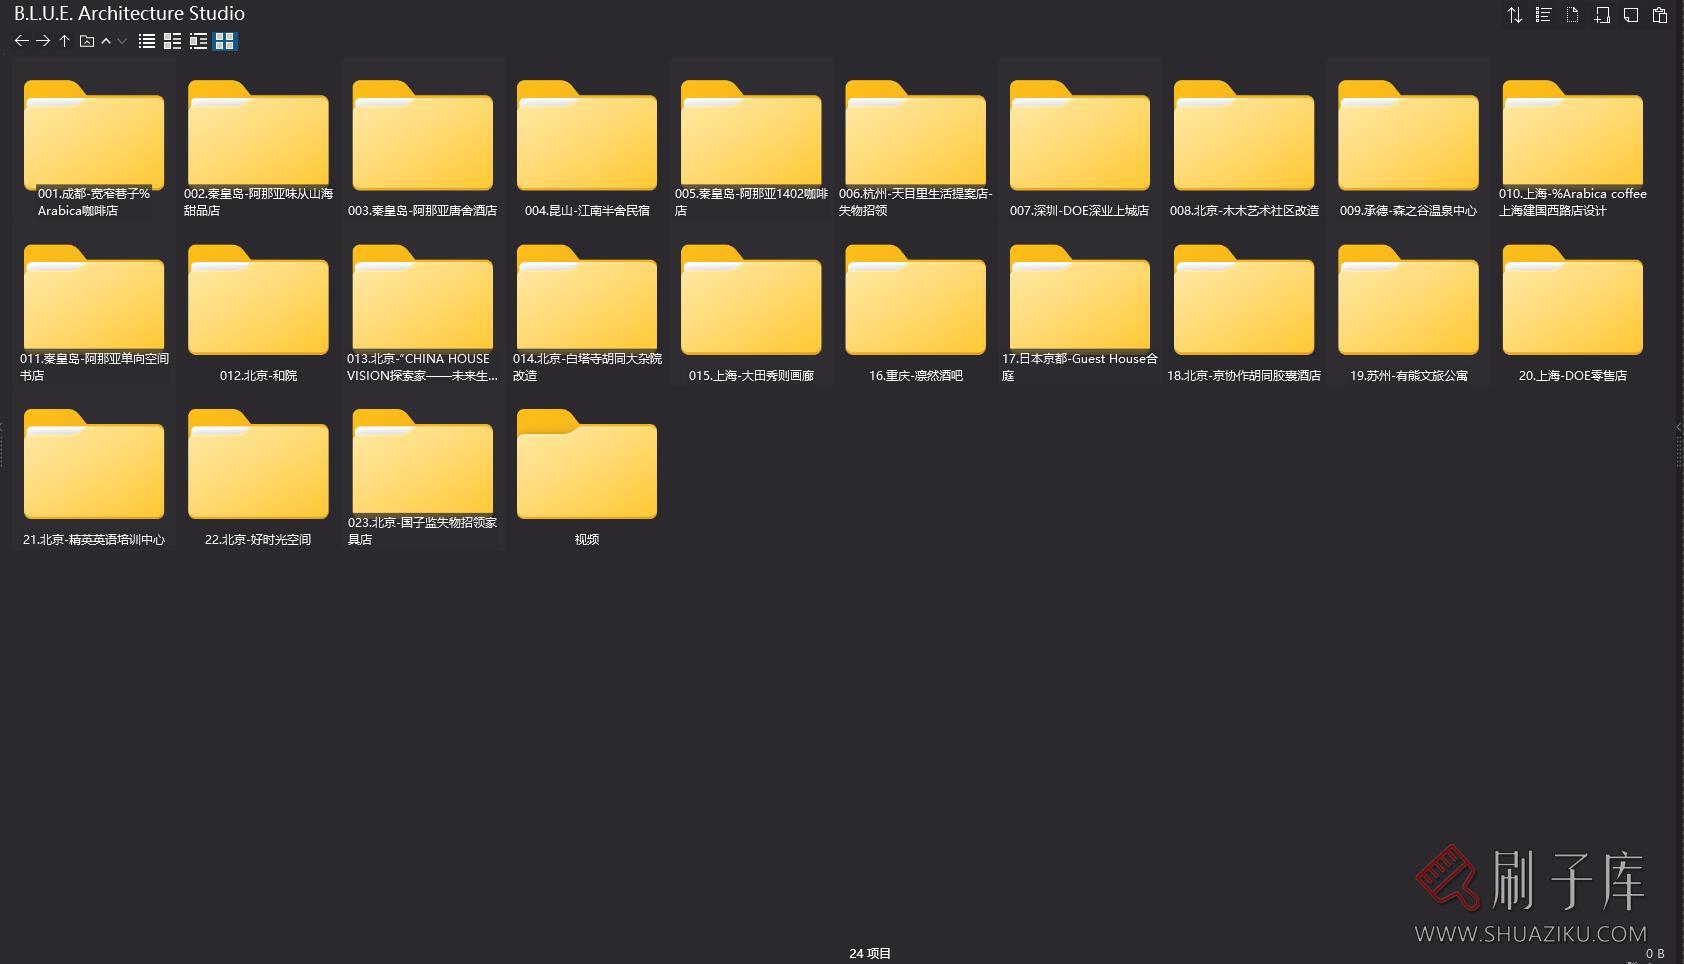Viewport: 1684px width, 964px height.
Task: Click the back navigation arrow
Action: 21,41
